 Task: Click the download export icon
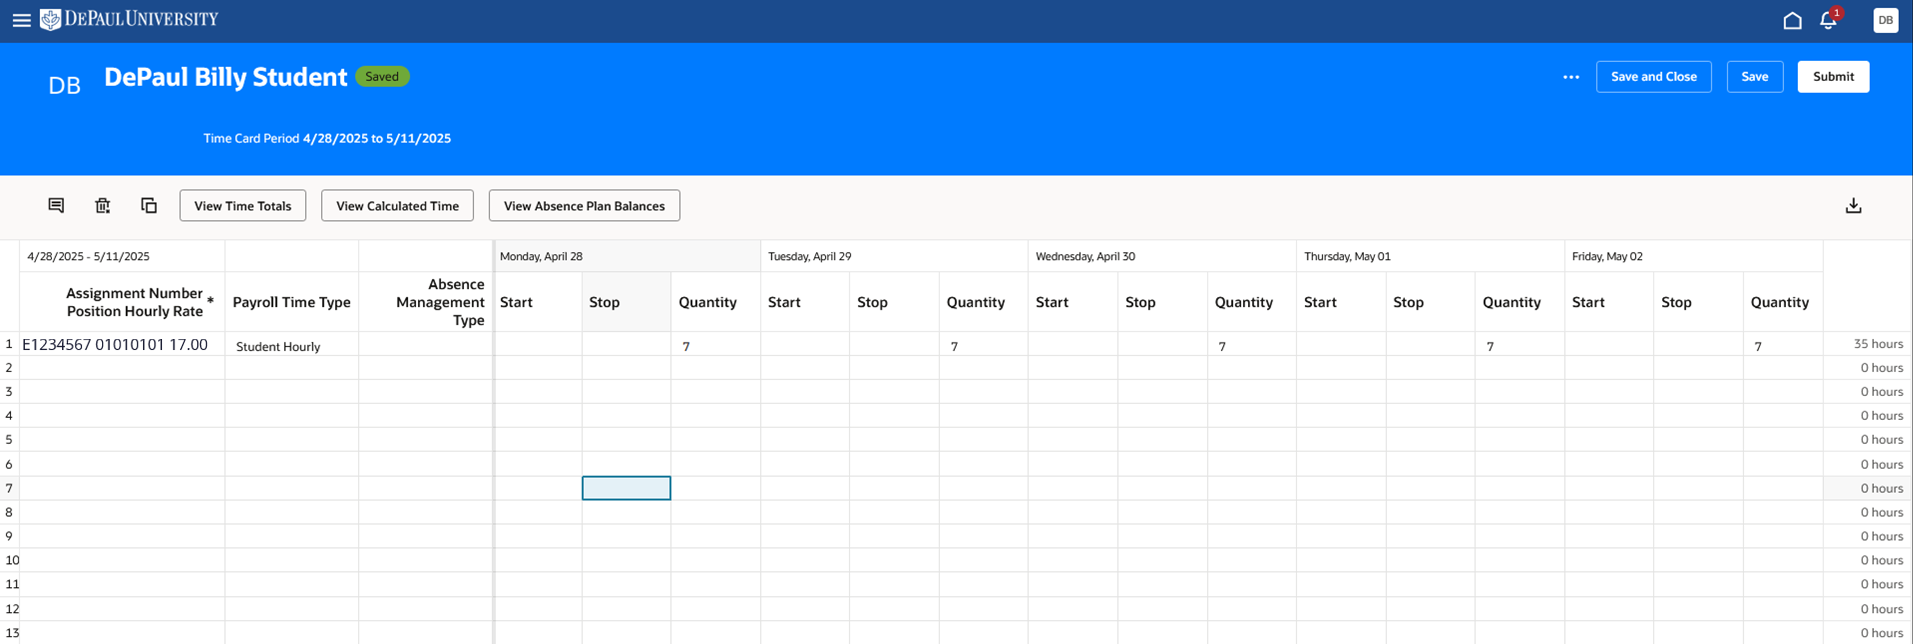(1853, 205)
